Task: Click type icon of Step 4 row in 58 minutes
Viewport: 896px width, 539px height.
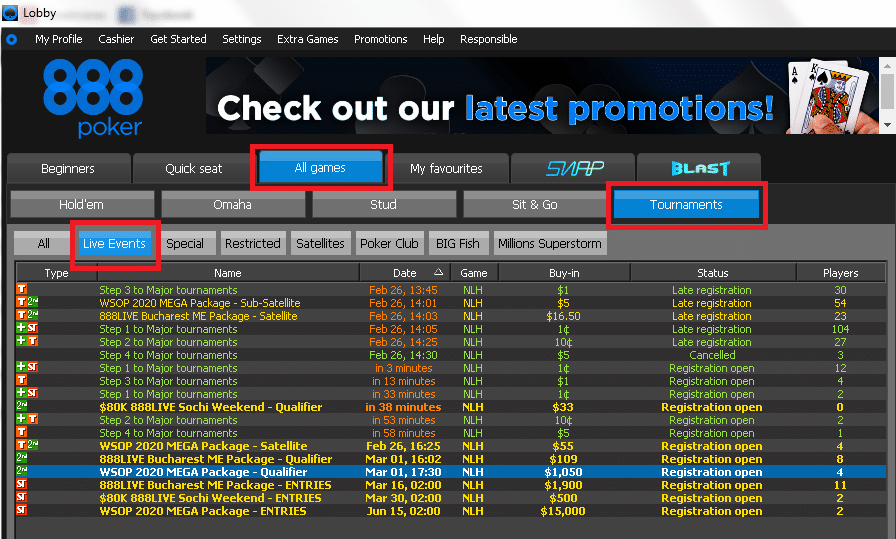Action: point(22,432)
